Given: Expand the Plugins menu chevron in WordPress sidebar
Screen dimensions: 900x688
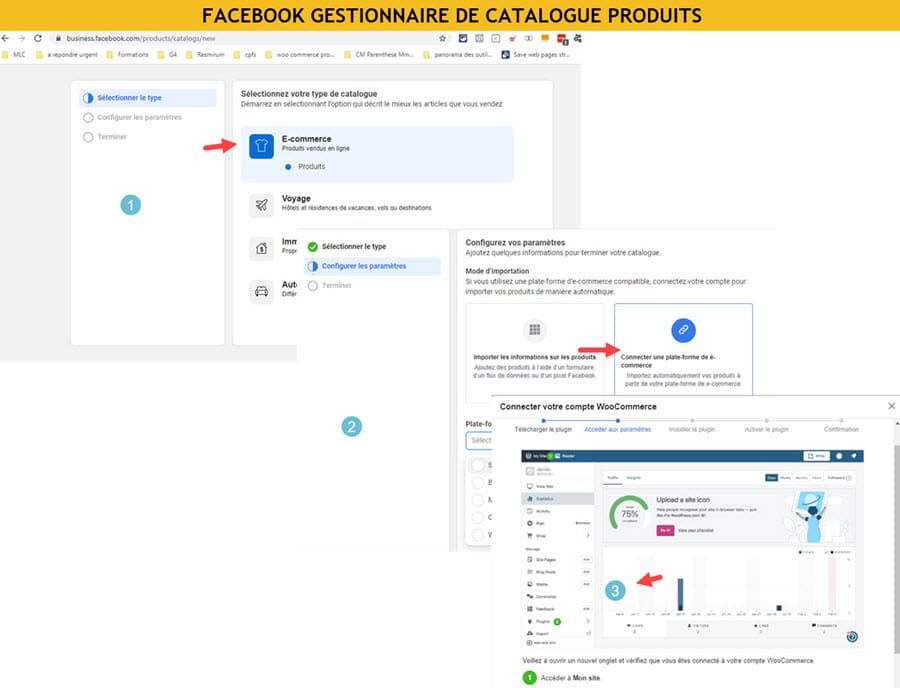Looking at the screenshot, I should pos(588,621).
